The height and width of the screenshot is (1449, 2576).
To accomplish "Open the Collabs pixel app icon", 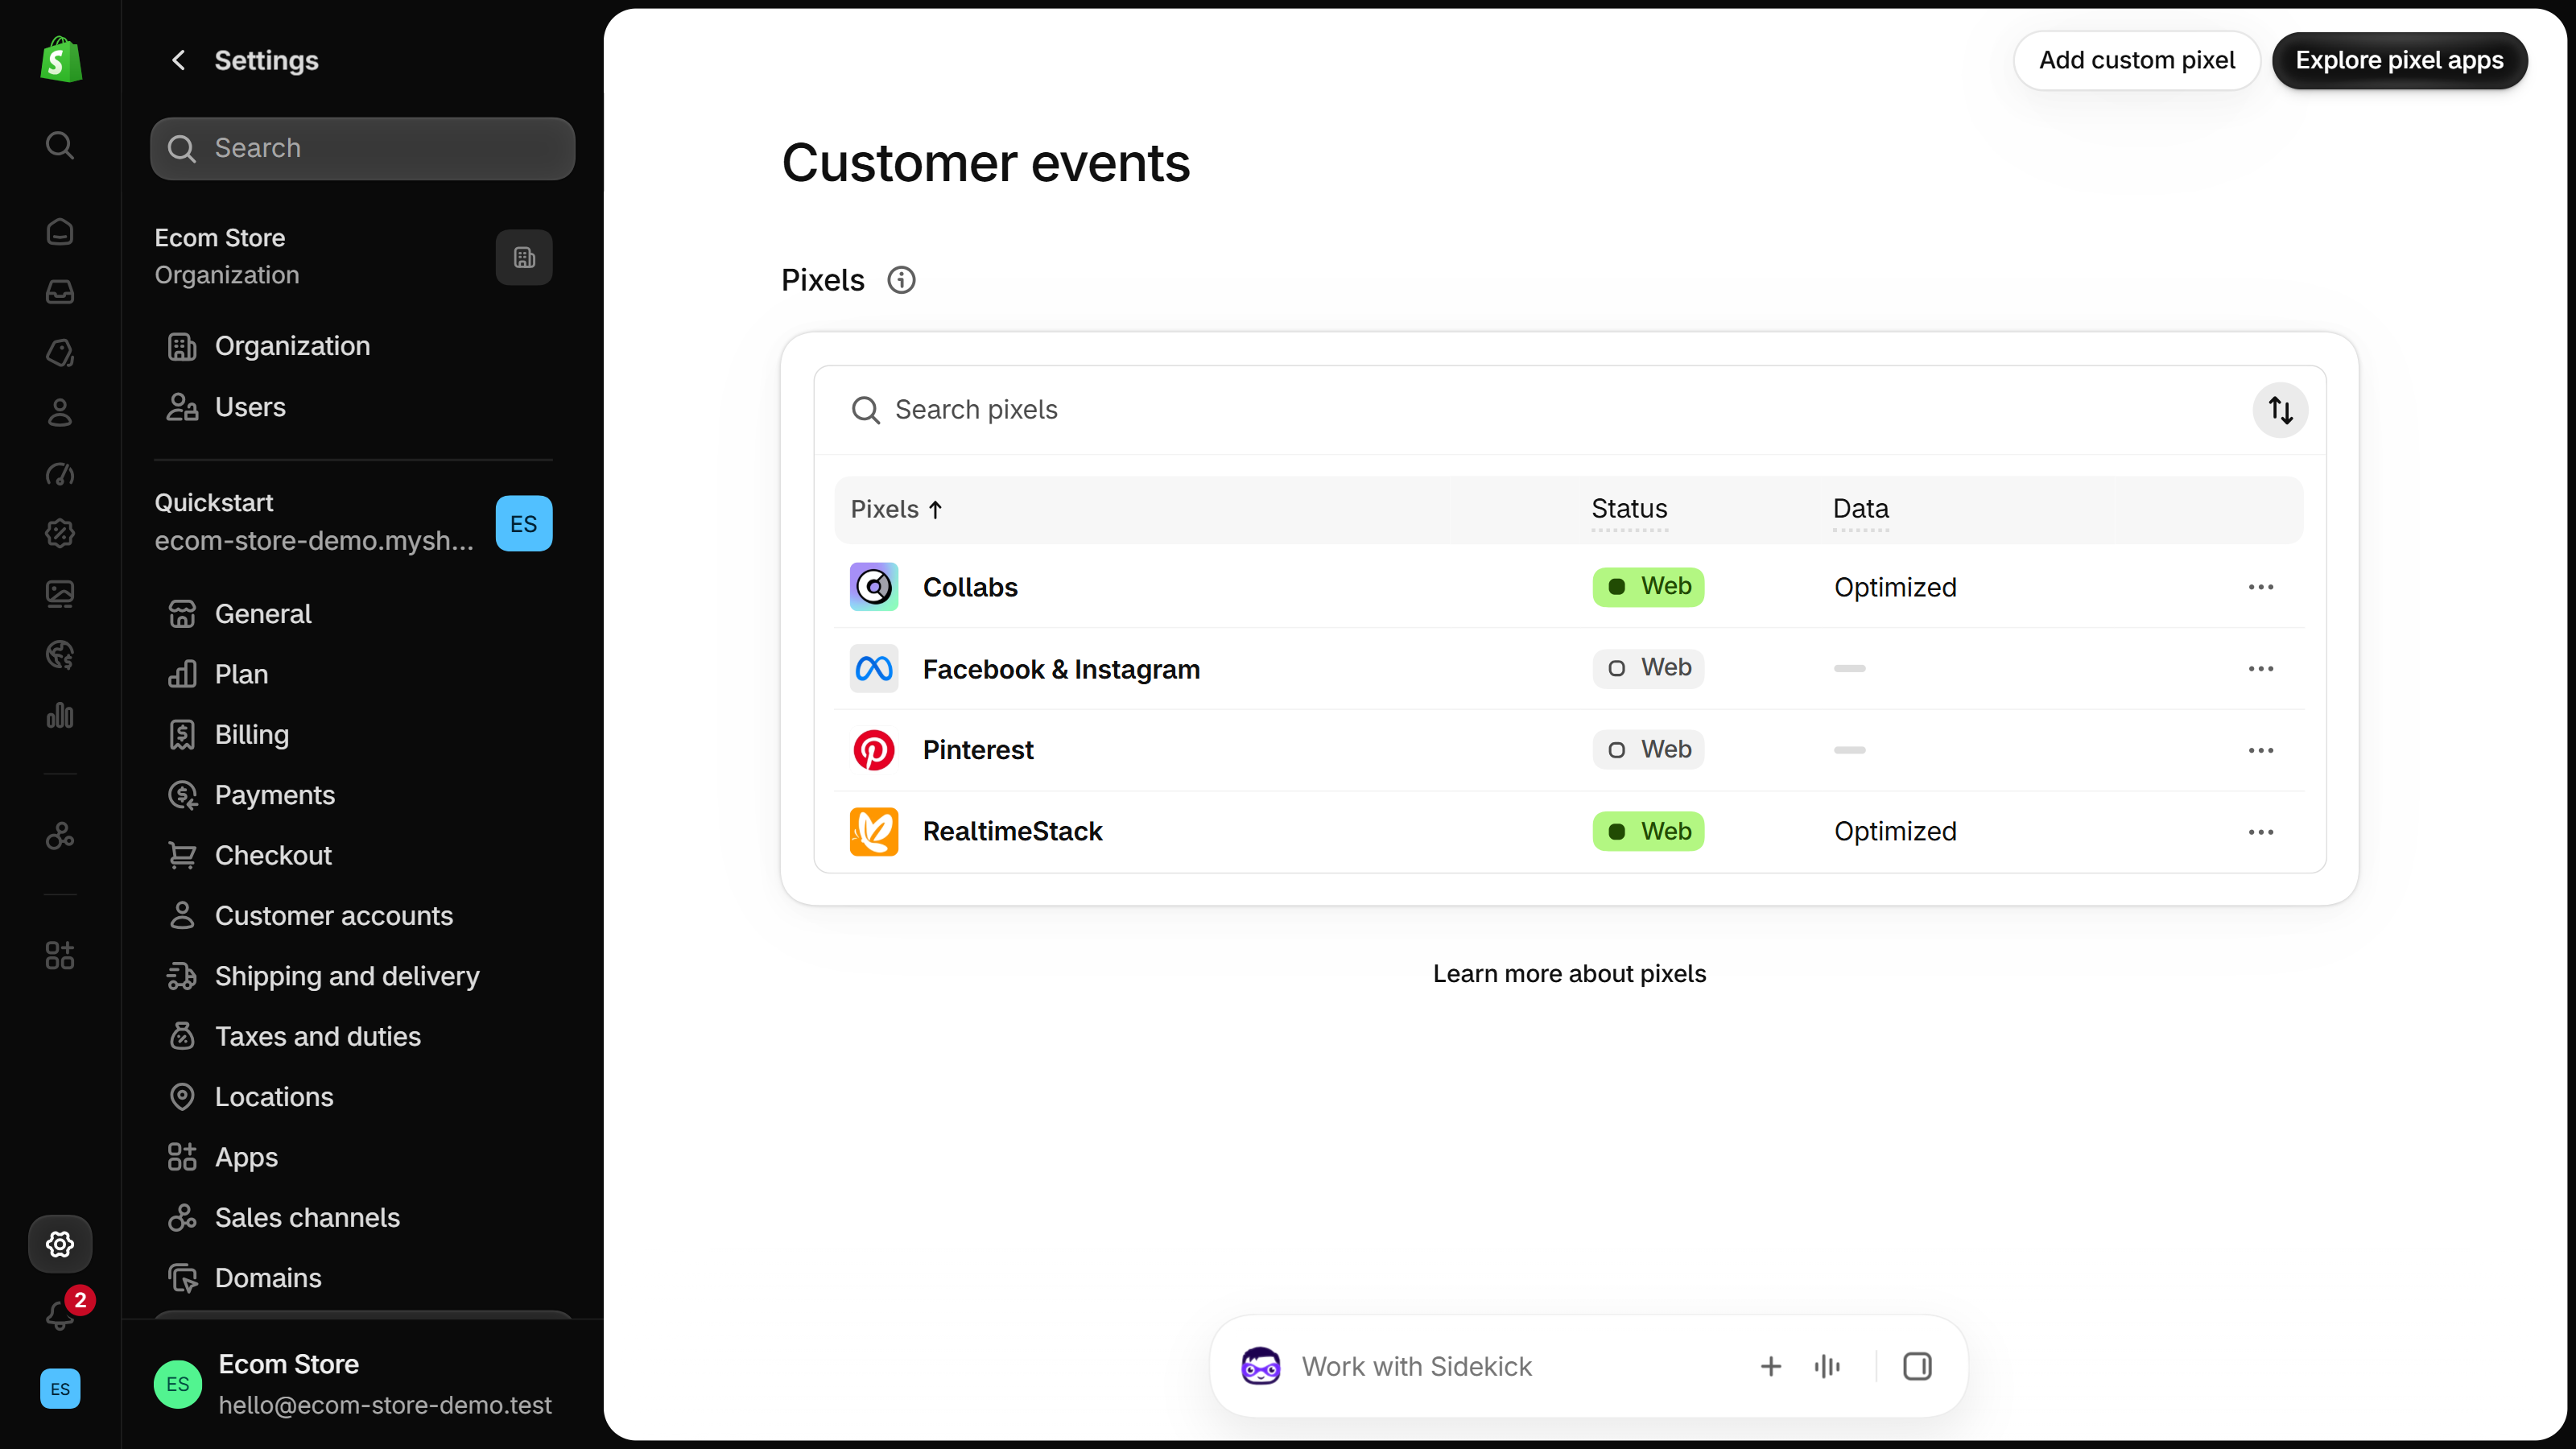I will click(x=874, y=587).
